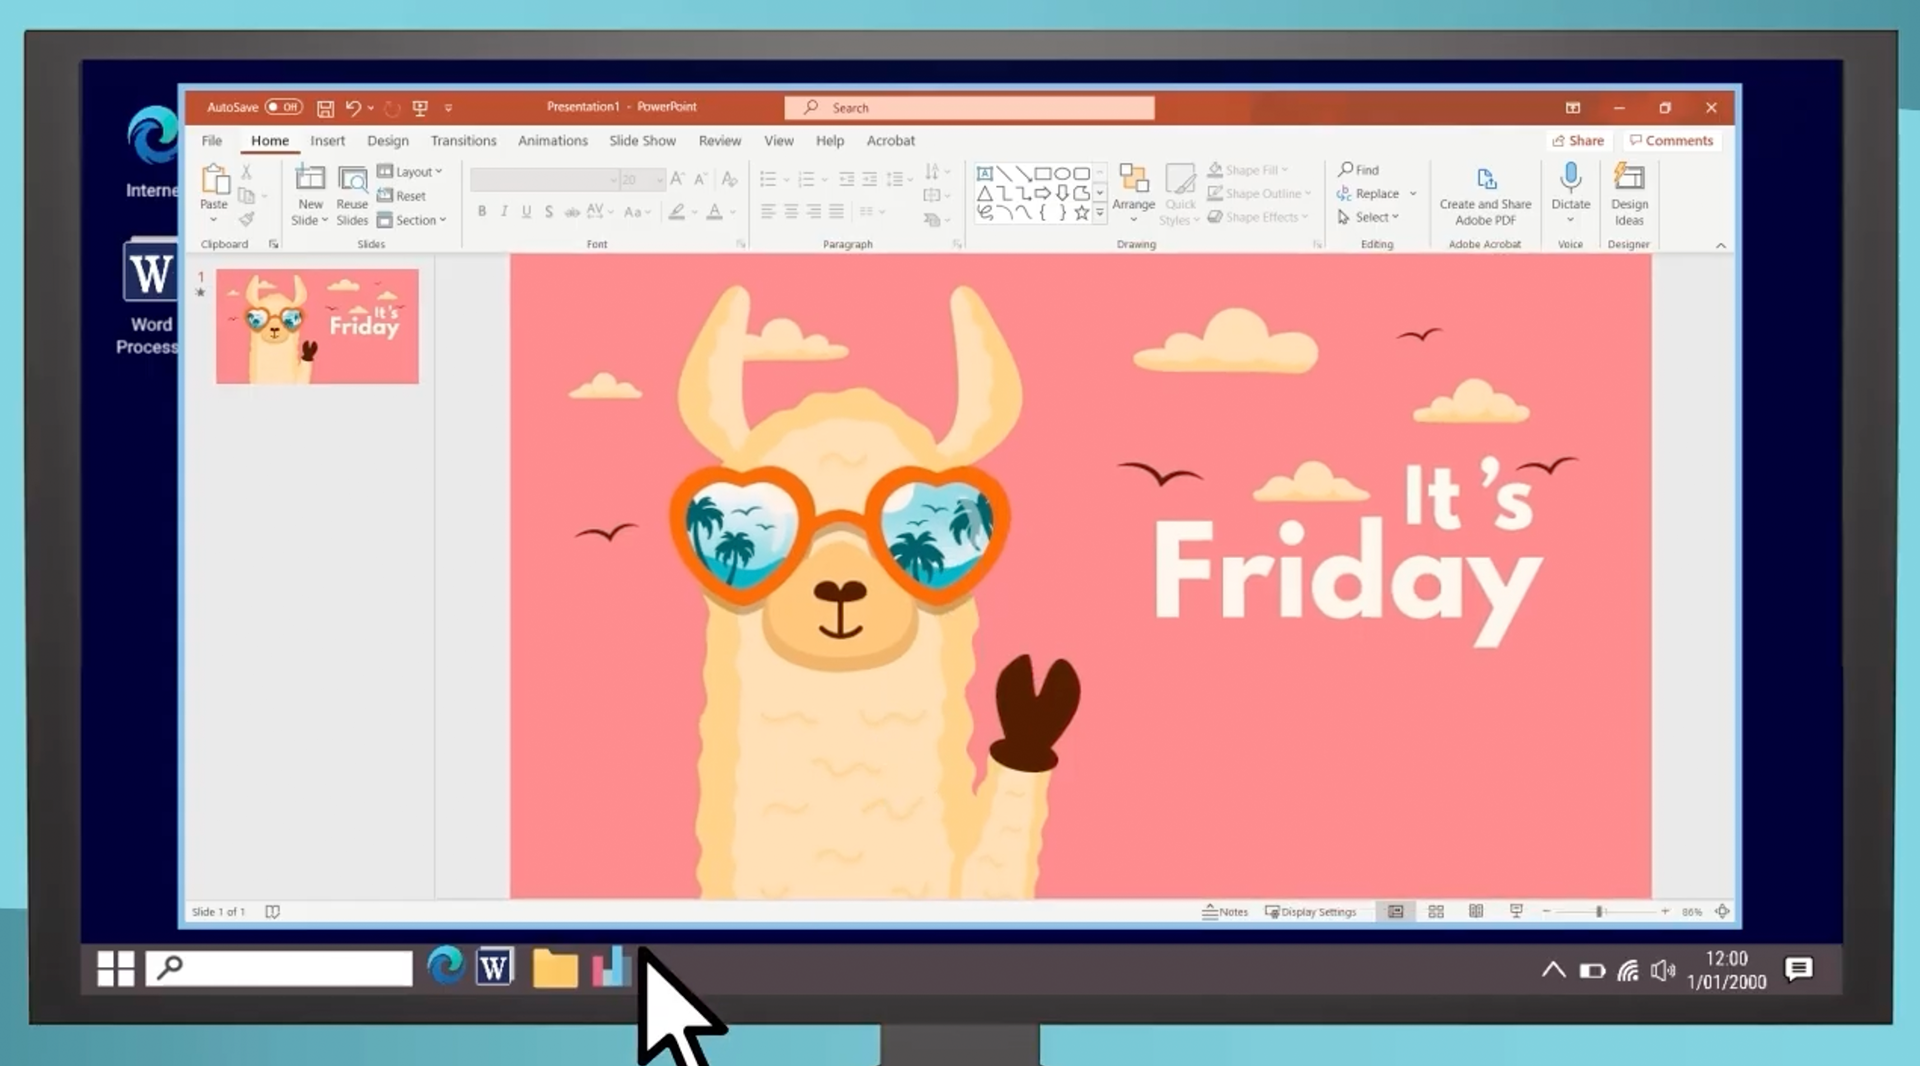Screen dimensions: 1920x1066
Task: Open the Transitions tab
Action: [463, 141]
